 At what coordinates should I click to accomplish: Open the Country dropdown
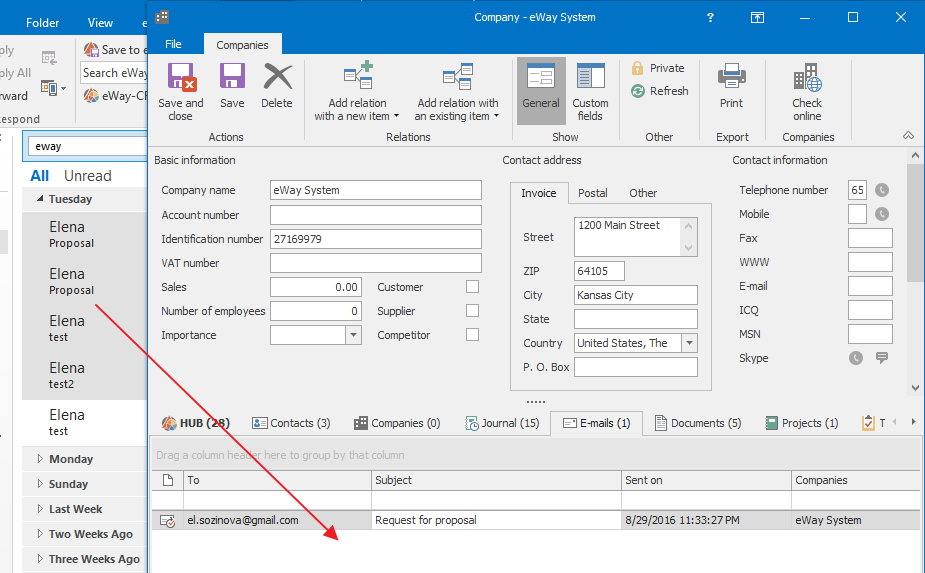click(689, 343)
